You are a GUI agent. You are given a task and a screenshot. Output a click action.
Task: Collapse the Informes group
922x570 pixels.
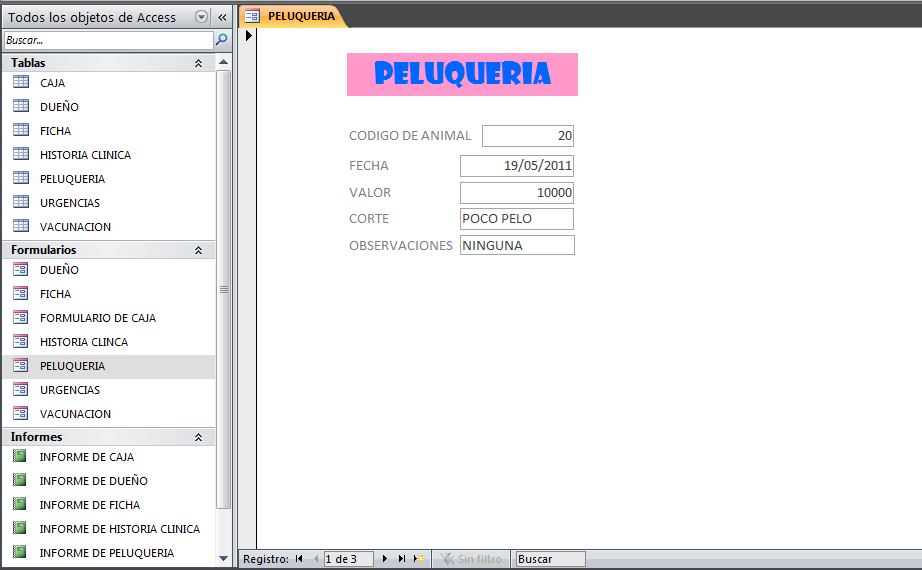198,437
